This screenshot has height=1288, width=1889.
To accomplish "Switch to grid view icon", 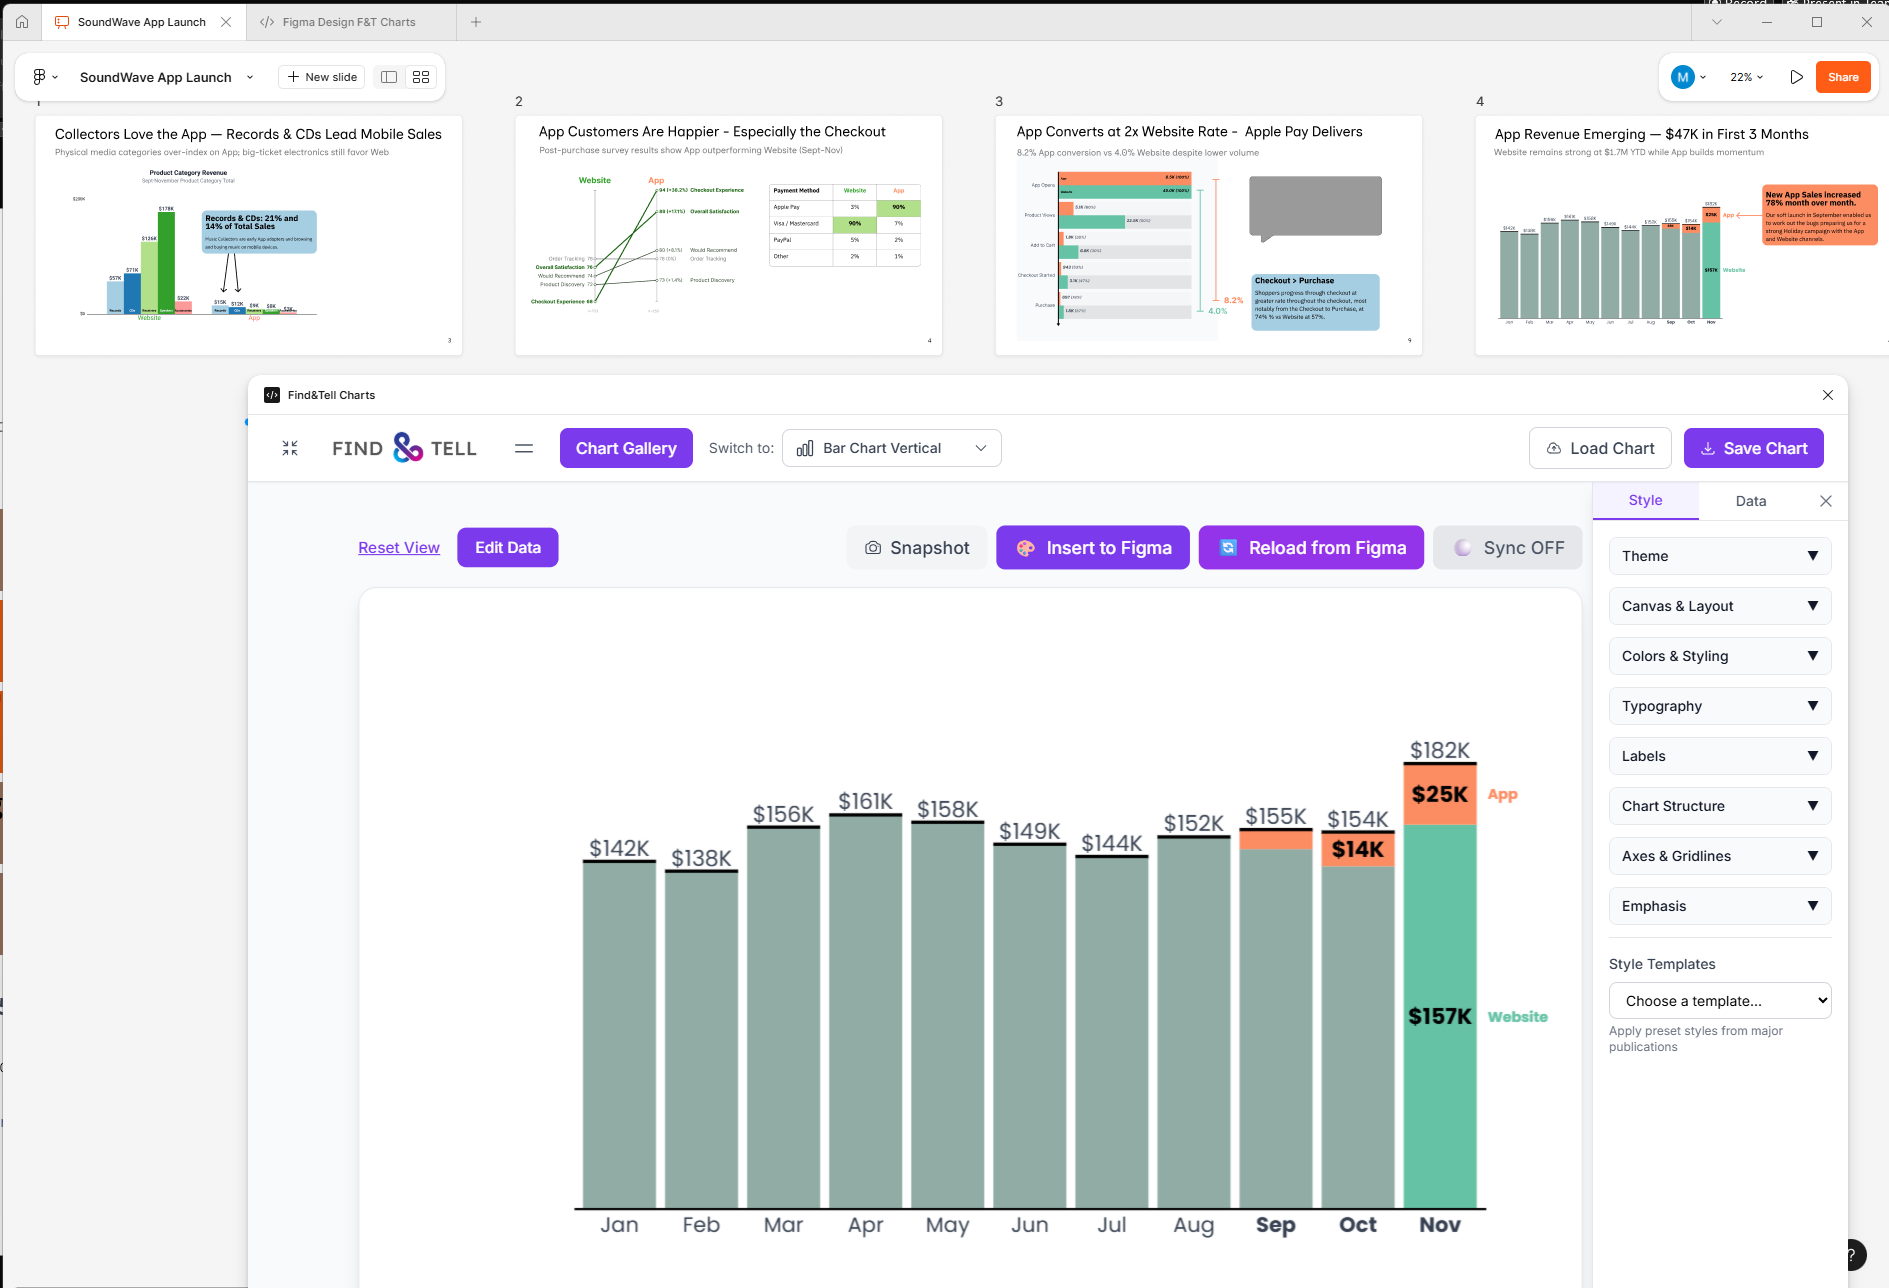I will tap(421, 77).
